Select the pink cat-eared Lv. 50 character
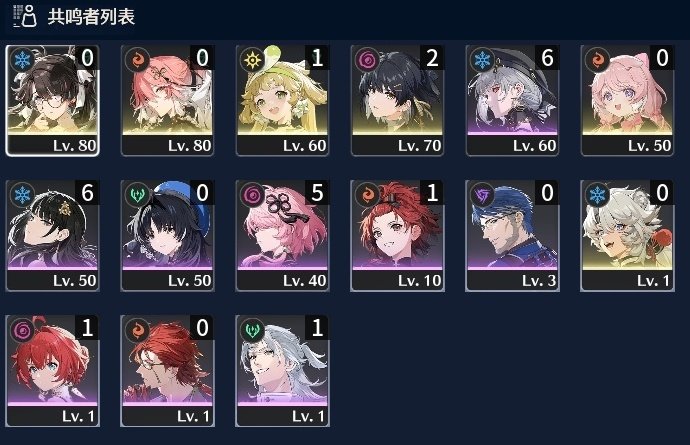690x445 pixels. (627, 100)
